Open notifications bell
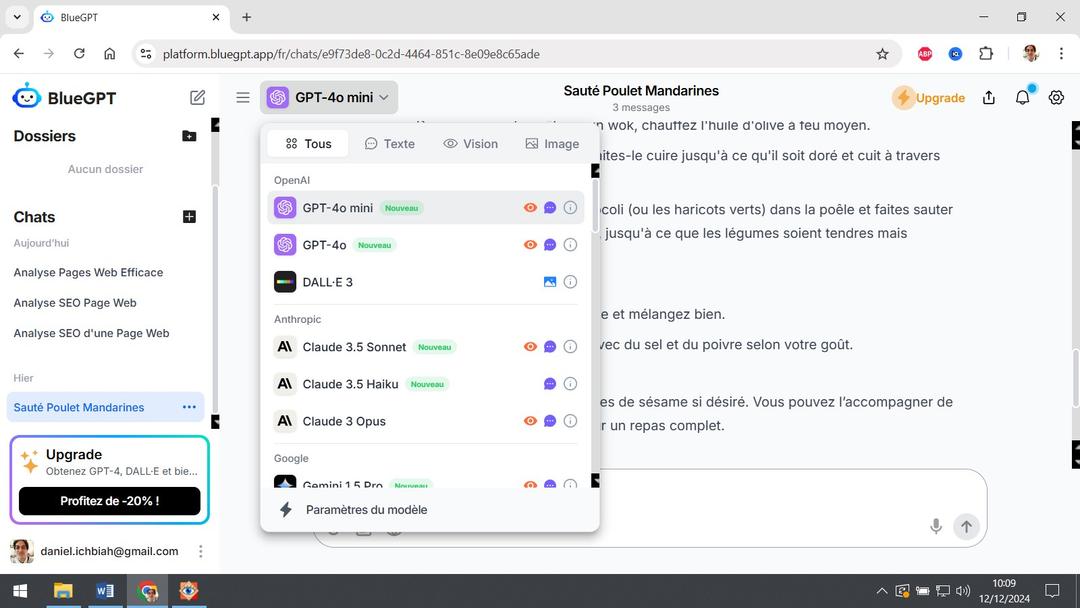This screenshot has width=1080, height=608. click(1023, 98)
